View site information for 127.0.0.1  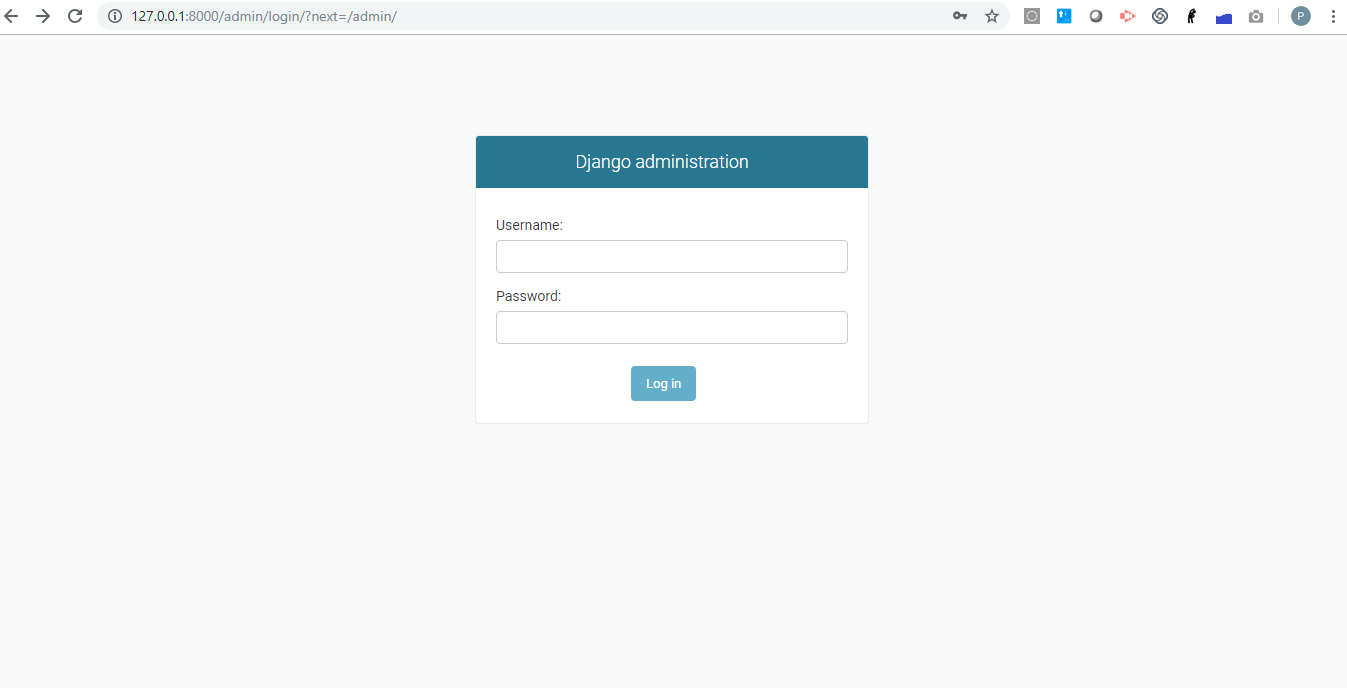pyautogui.click(x=115, y=16)
